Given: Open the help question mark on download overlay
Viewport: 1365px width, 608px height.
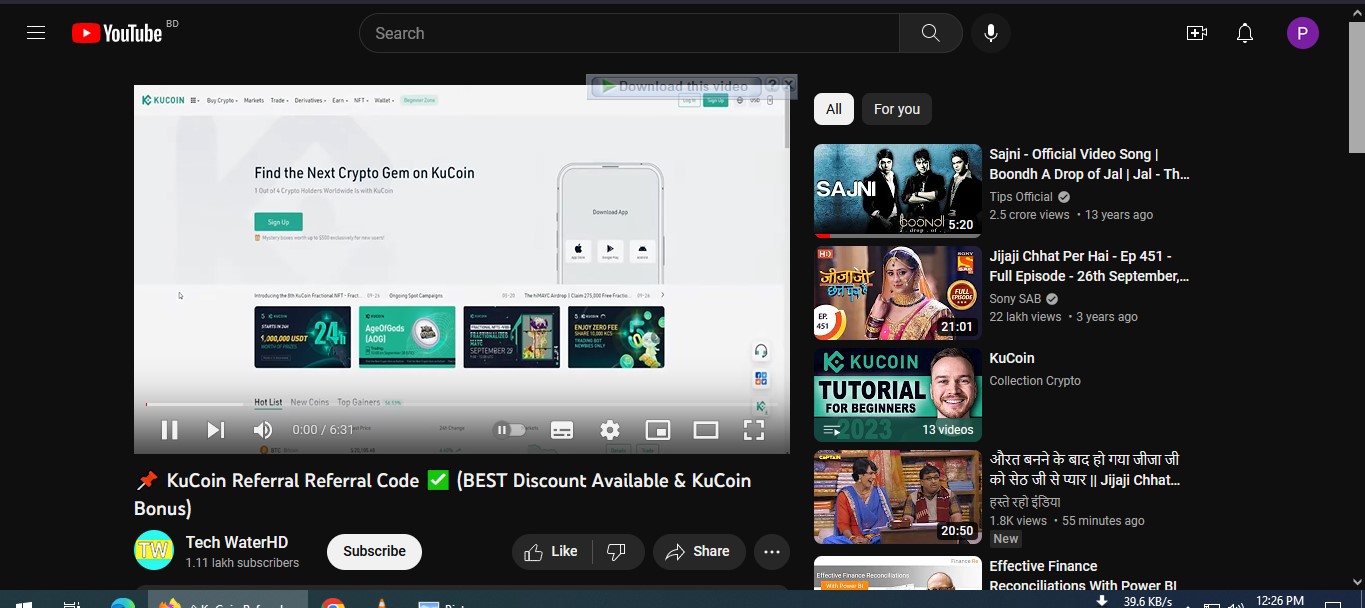Looking at the screenshot, I should pyautogui.click(x=772, y=86).
